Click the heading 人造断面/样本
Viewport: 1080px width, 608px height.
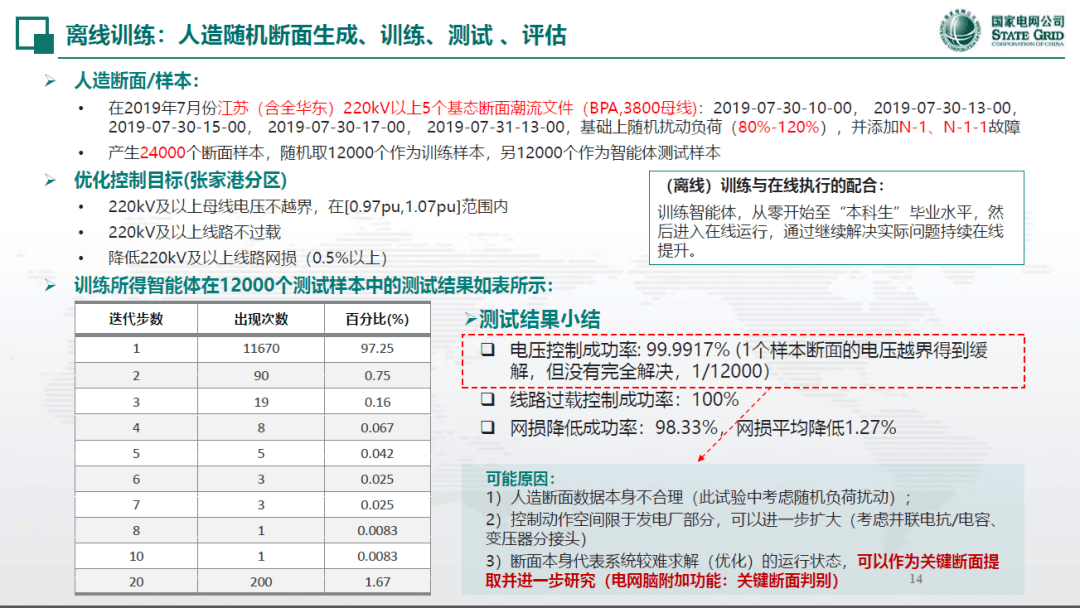[136, 81]
